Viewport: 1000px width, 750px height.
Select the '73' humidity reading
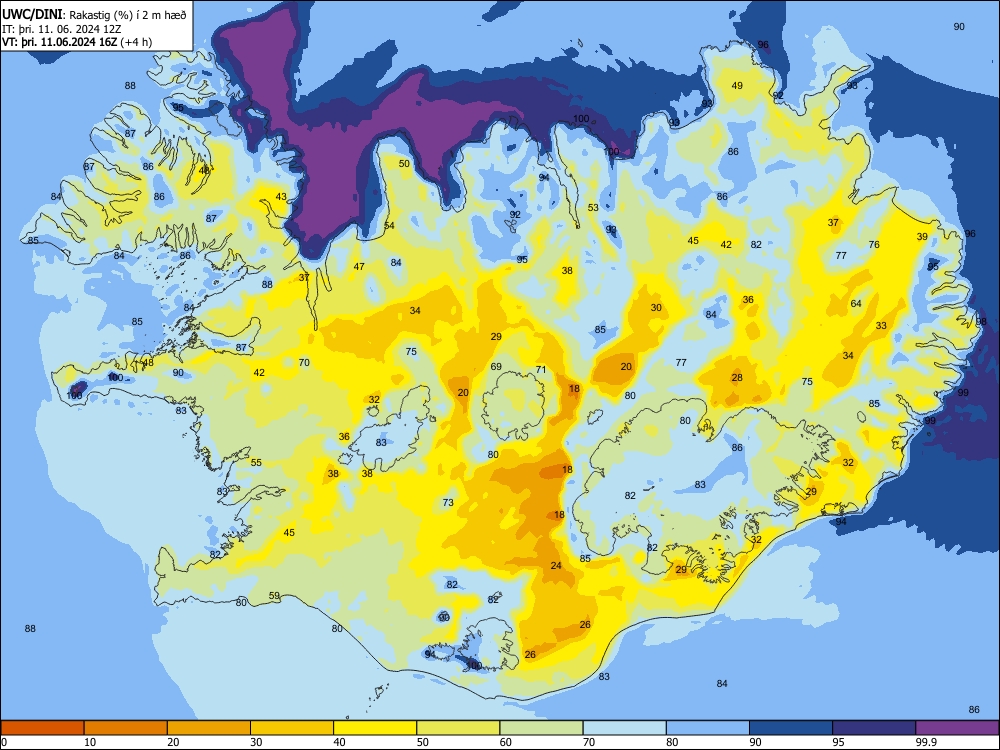[448, 503]
